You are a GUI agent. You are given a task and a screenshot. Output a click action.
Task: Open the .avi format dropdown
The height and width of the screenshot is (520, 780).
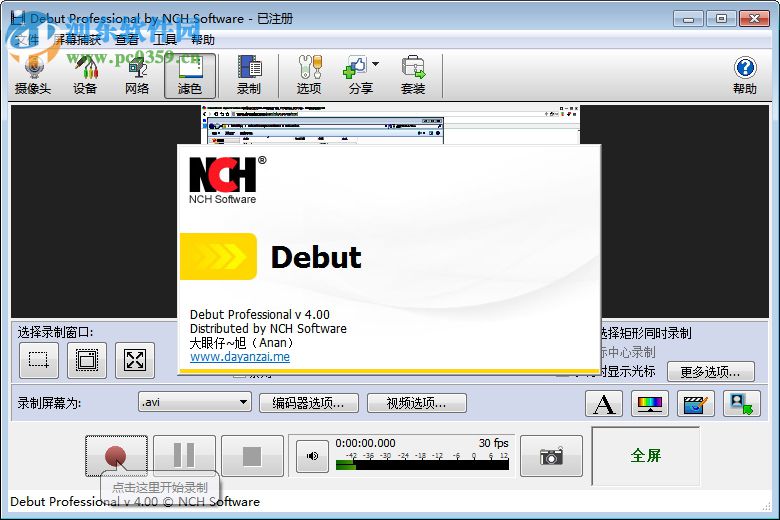click(195, 402)
